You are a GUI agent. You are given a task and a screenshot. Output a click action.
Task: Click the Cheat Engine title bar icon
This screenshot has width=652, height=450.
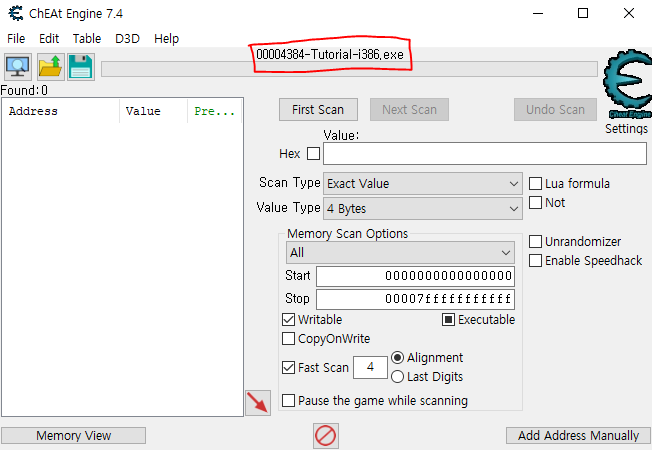click(x=16, y=13)
